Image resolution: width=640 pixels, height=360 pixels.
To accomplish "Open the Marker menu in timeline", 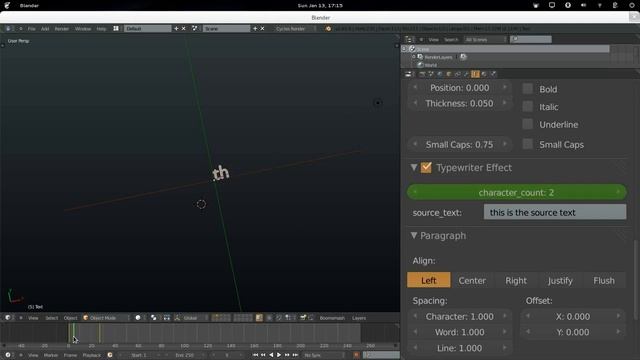I will click(51, 355).
